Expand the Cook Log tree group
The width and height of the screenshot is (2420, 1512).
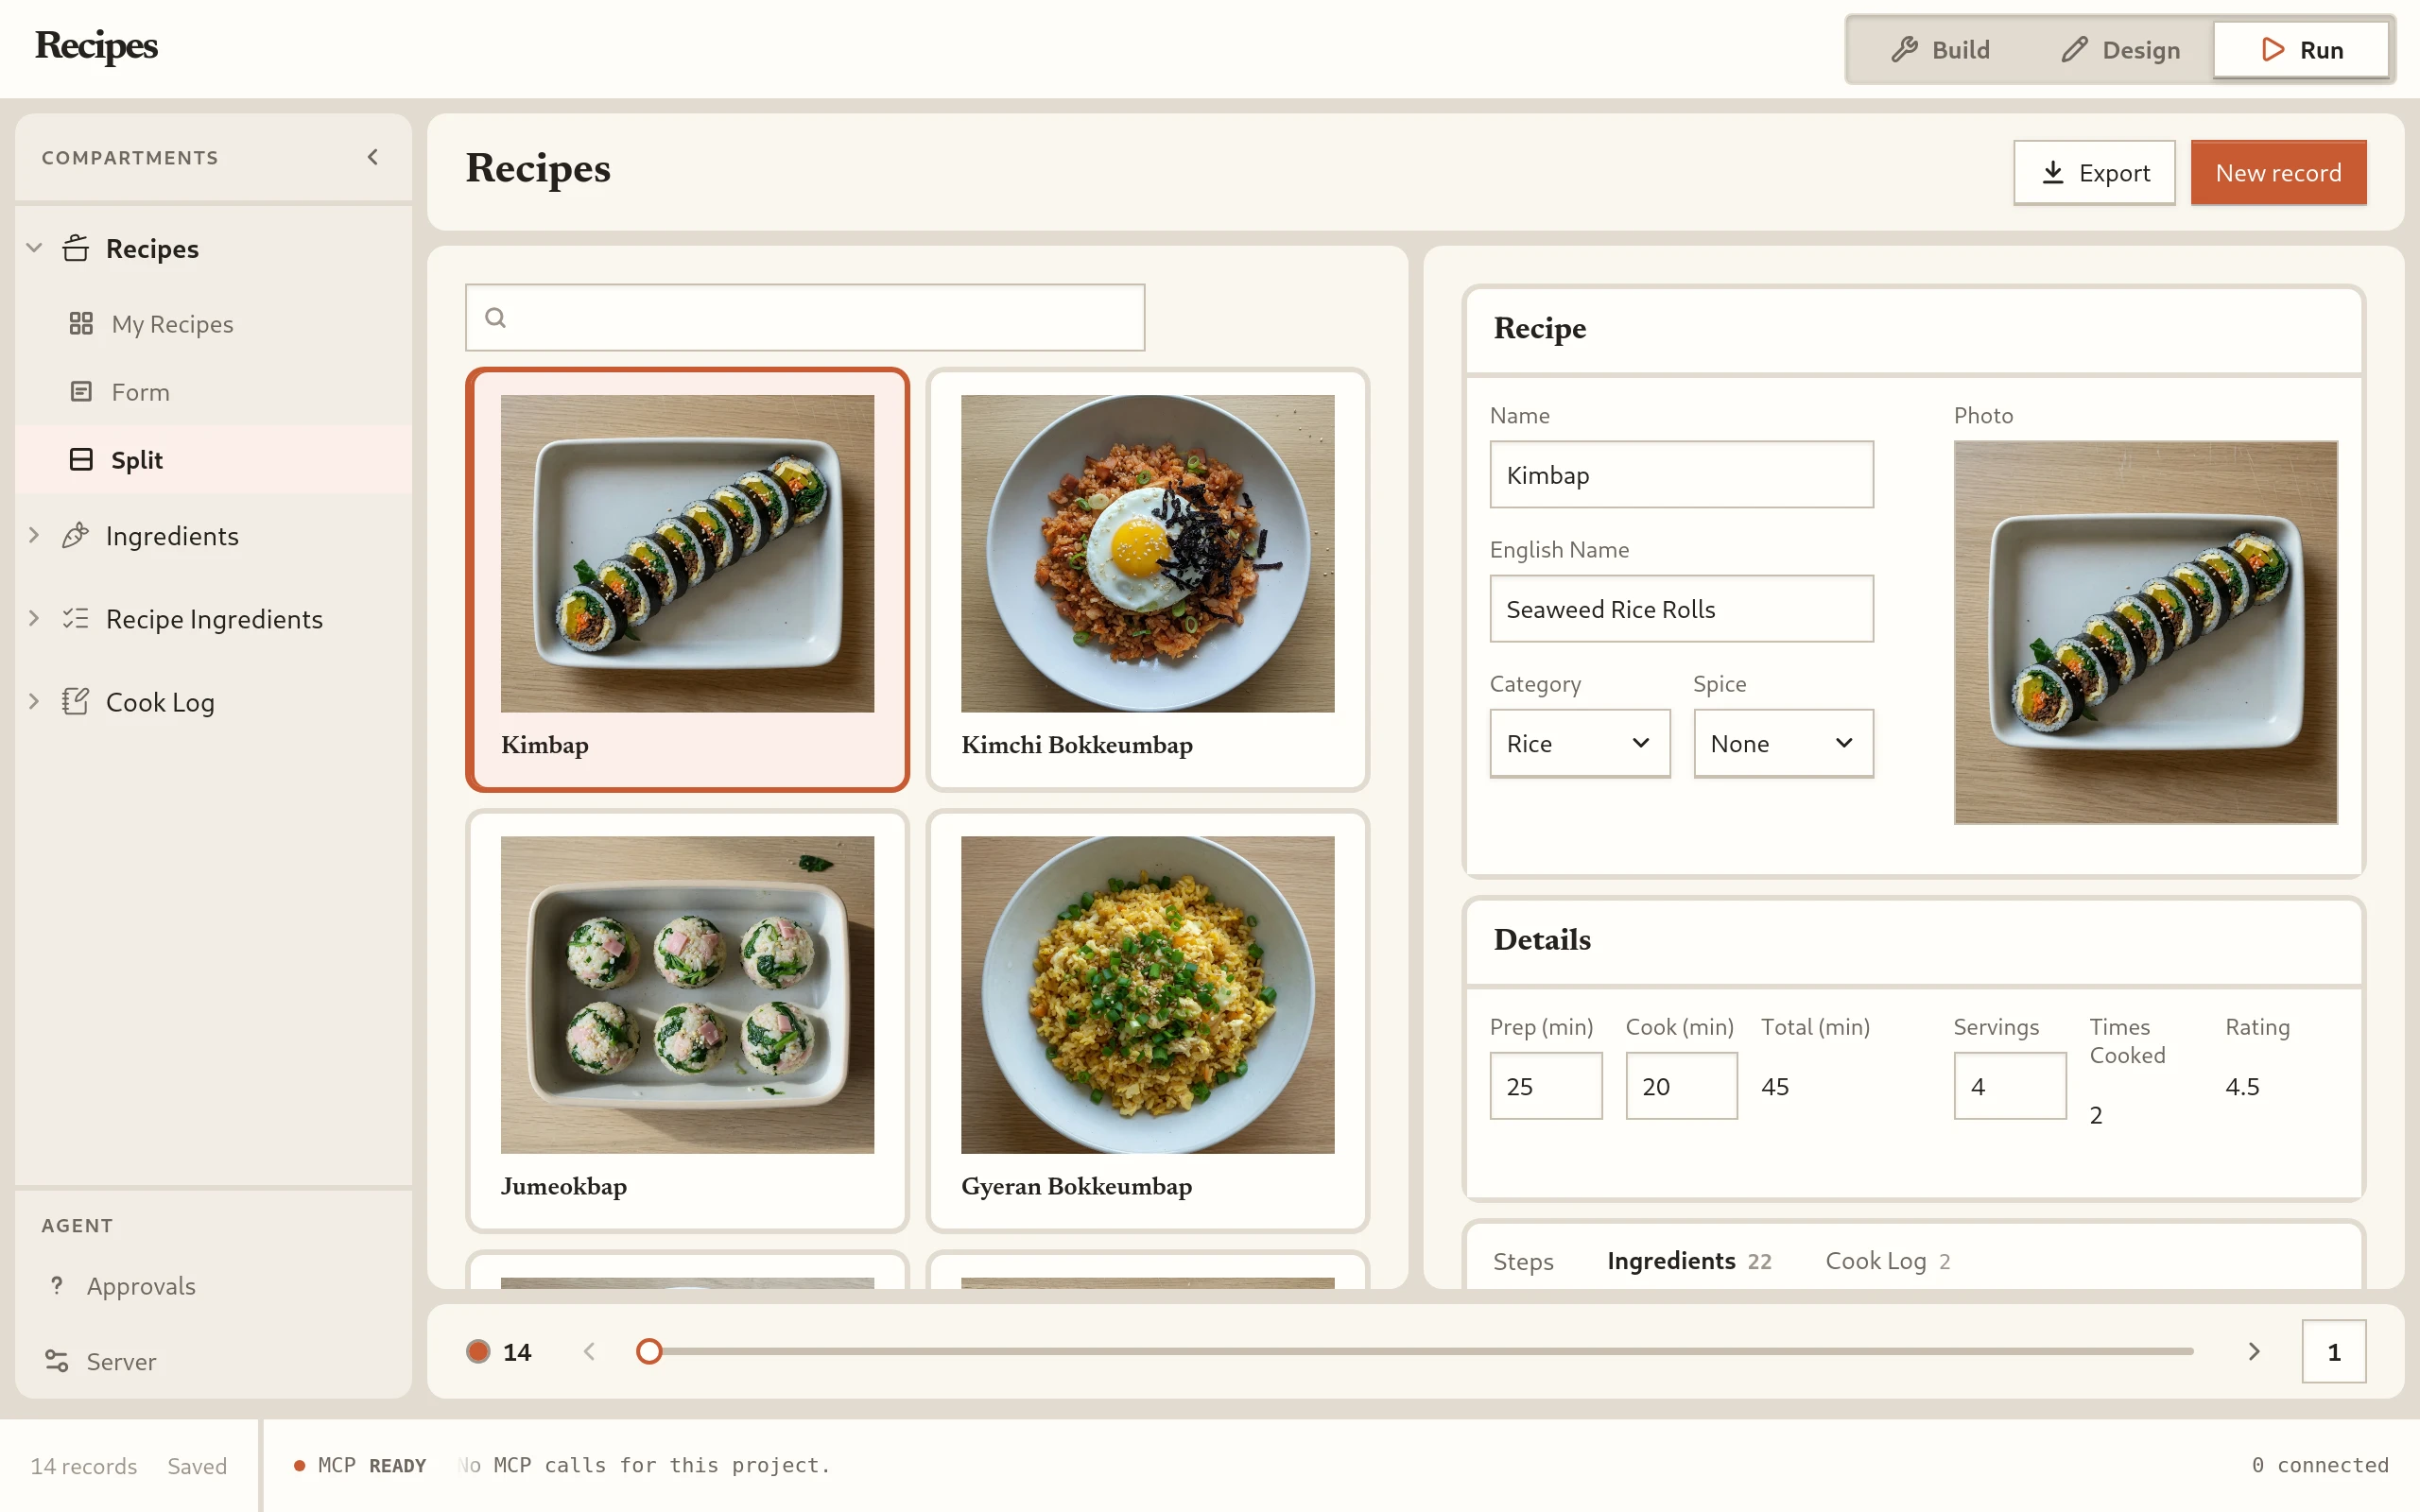tap(34, 701)
